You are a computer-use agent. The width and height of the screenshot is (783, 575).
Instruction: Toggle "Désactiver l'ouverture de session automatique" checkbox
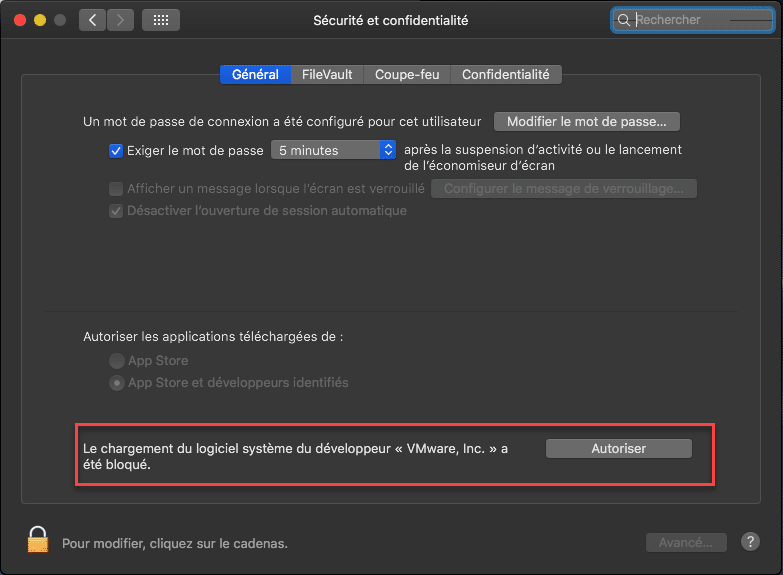pyautogui.click(x=116, y=211)
